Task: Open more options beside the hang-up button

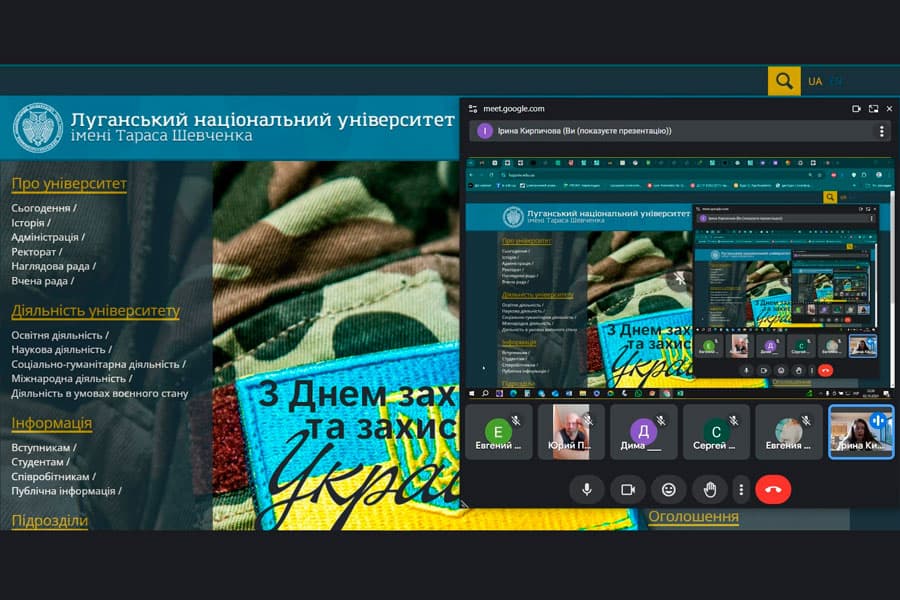Action: pyautogui.click(x=741, y=489)
